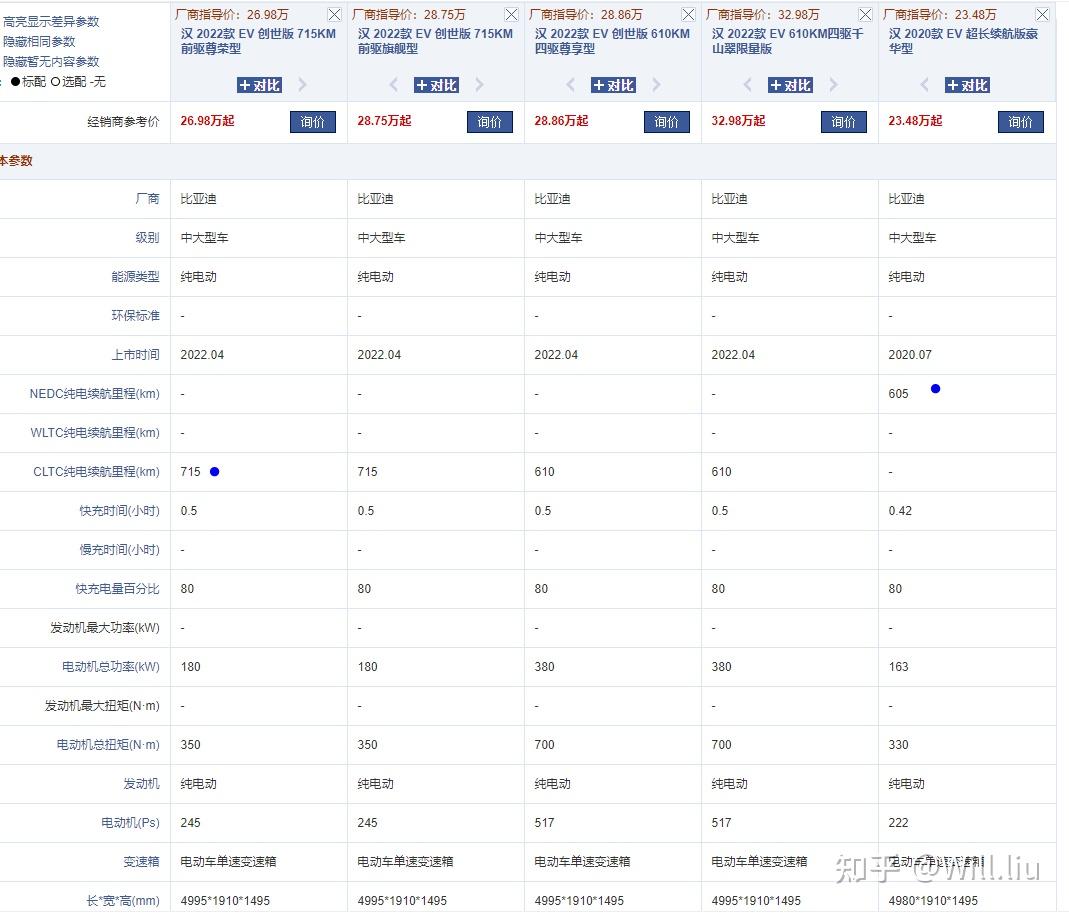Click the 2020.07 launch date cell
Image resolution: width=1069 pixels, height=913 pixels.
click(909, 355)
